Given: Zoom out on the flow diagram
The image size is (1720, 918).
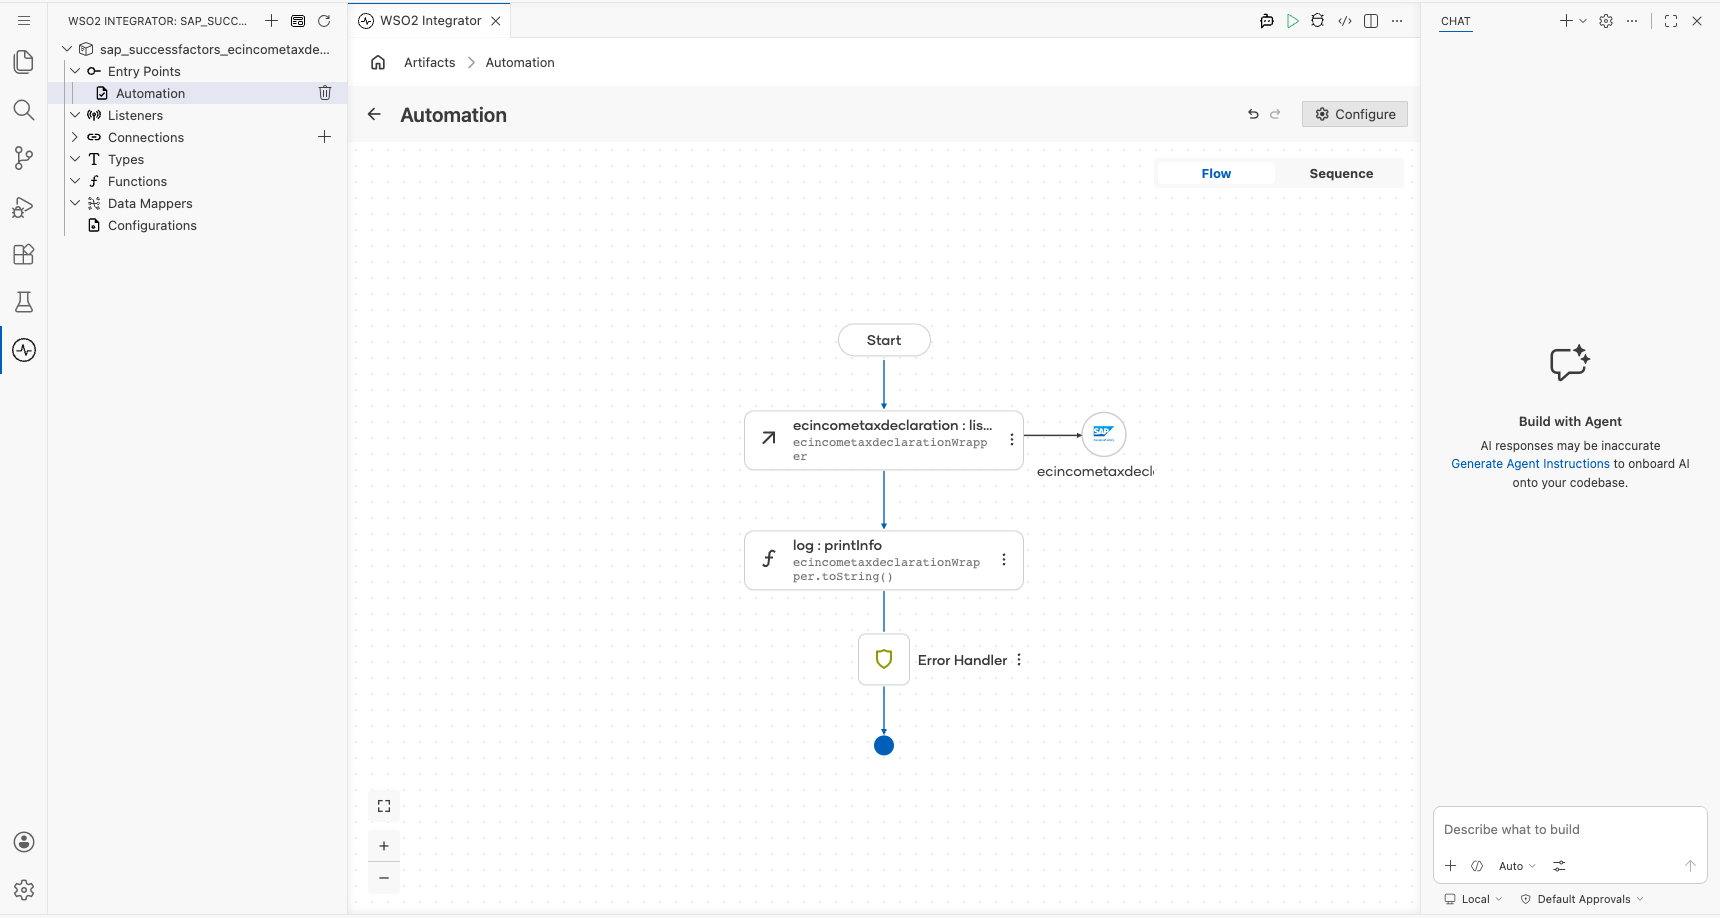Looking at the screenshot, I should (x=384, y=878).
